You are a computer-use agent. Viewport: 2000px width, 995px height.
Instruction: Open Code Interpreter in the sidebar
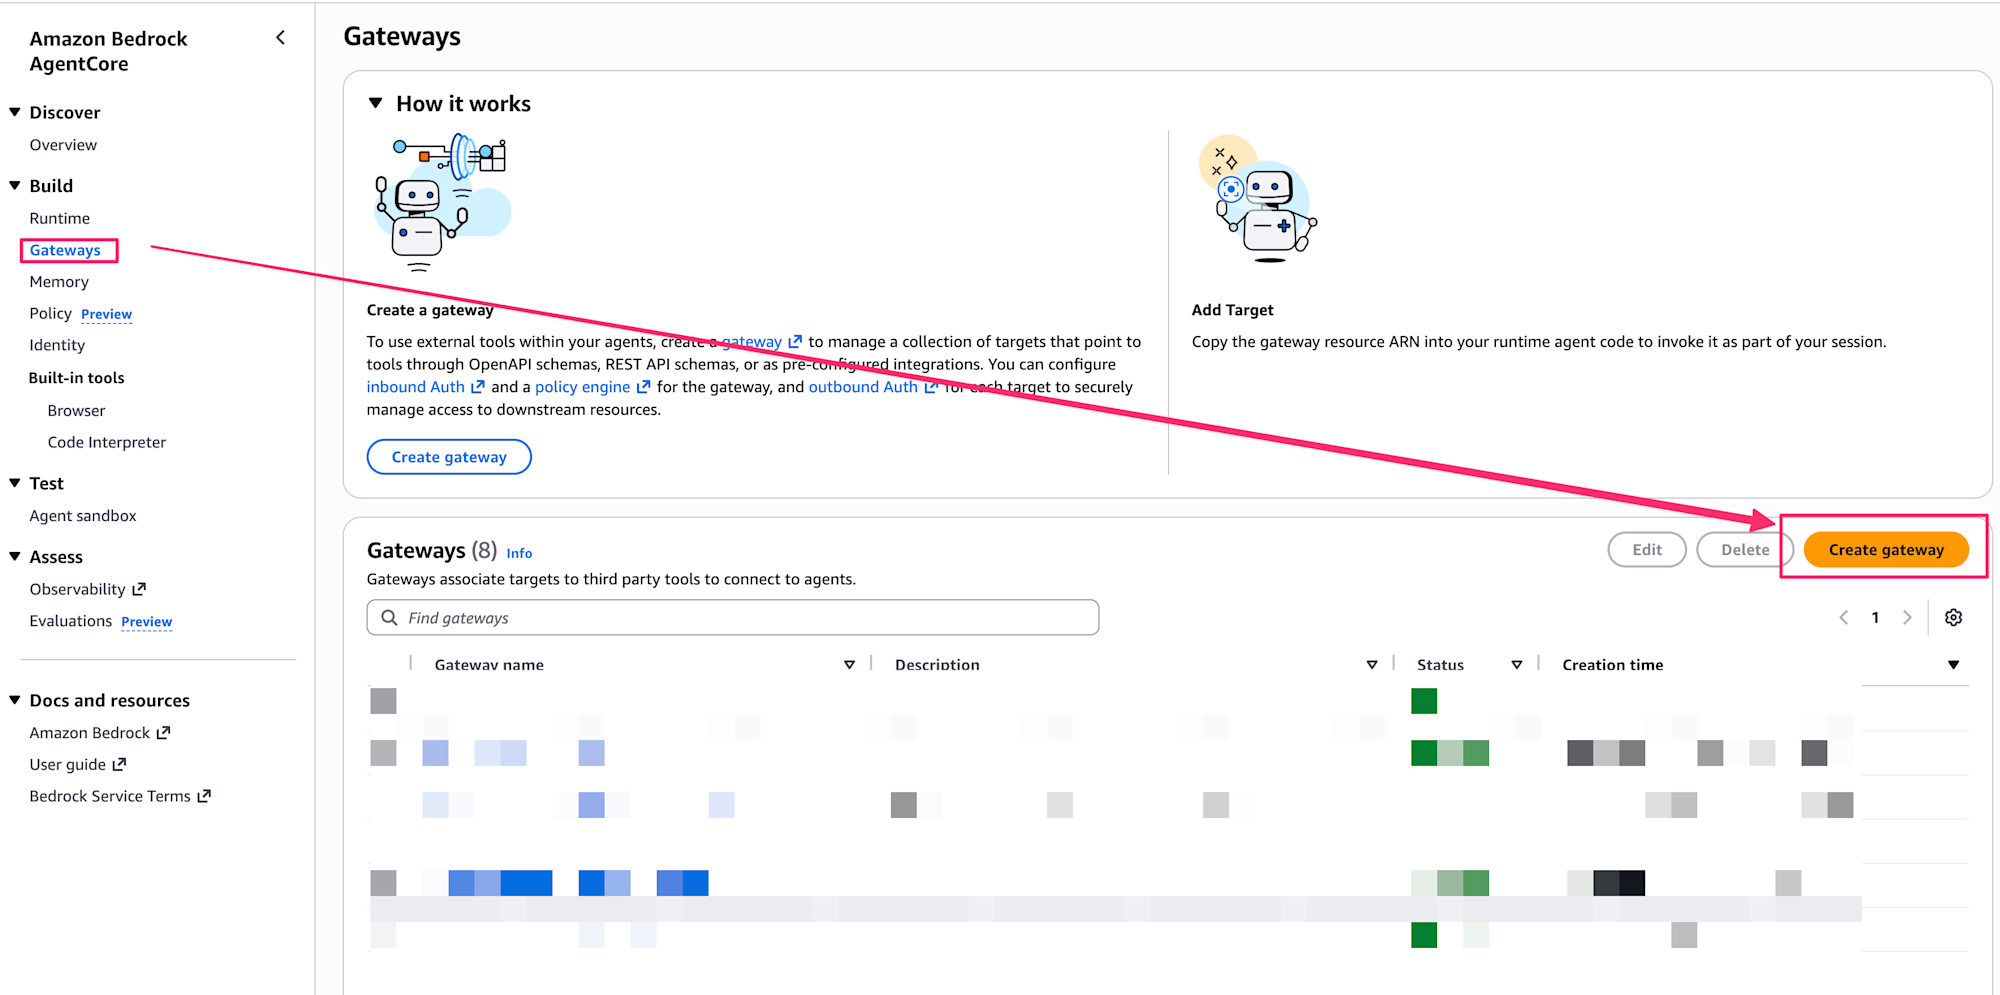pos(107,442)
